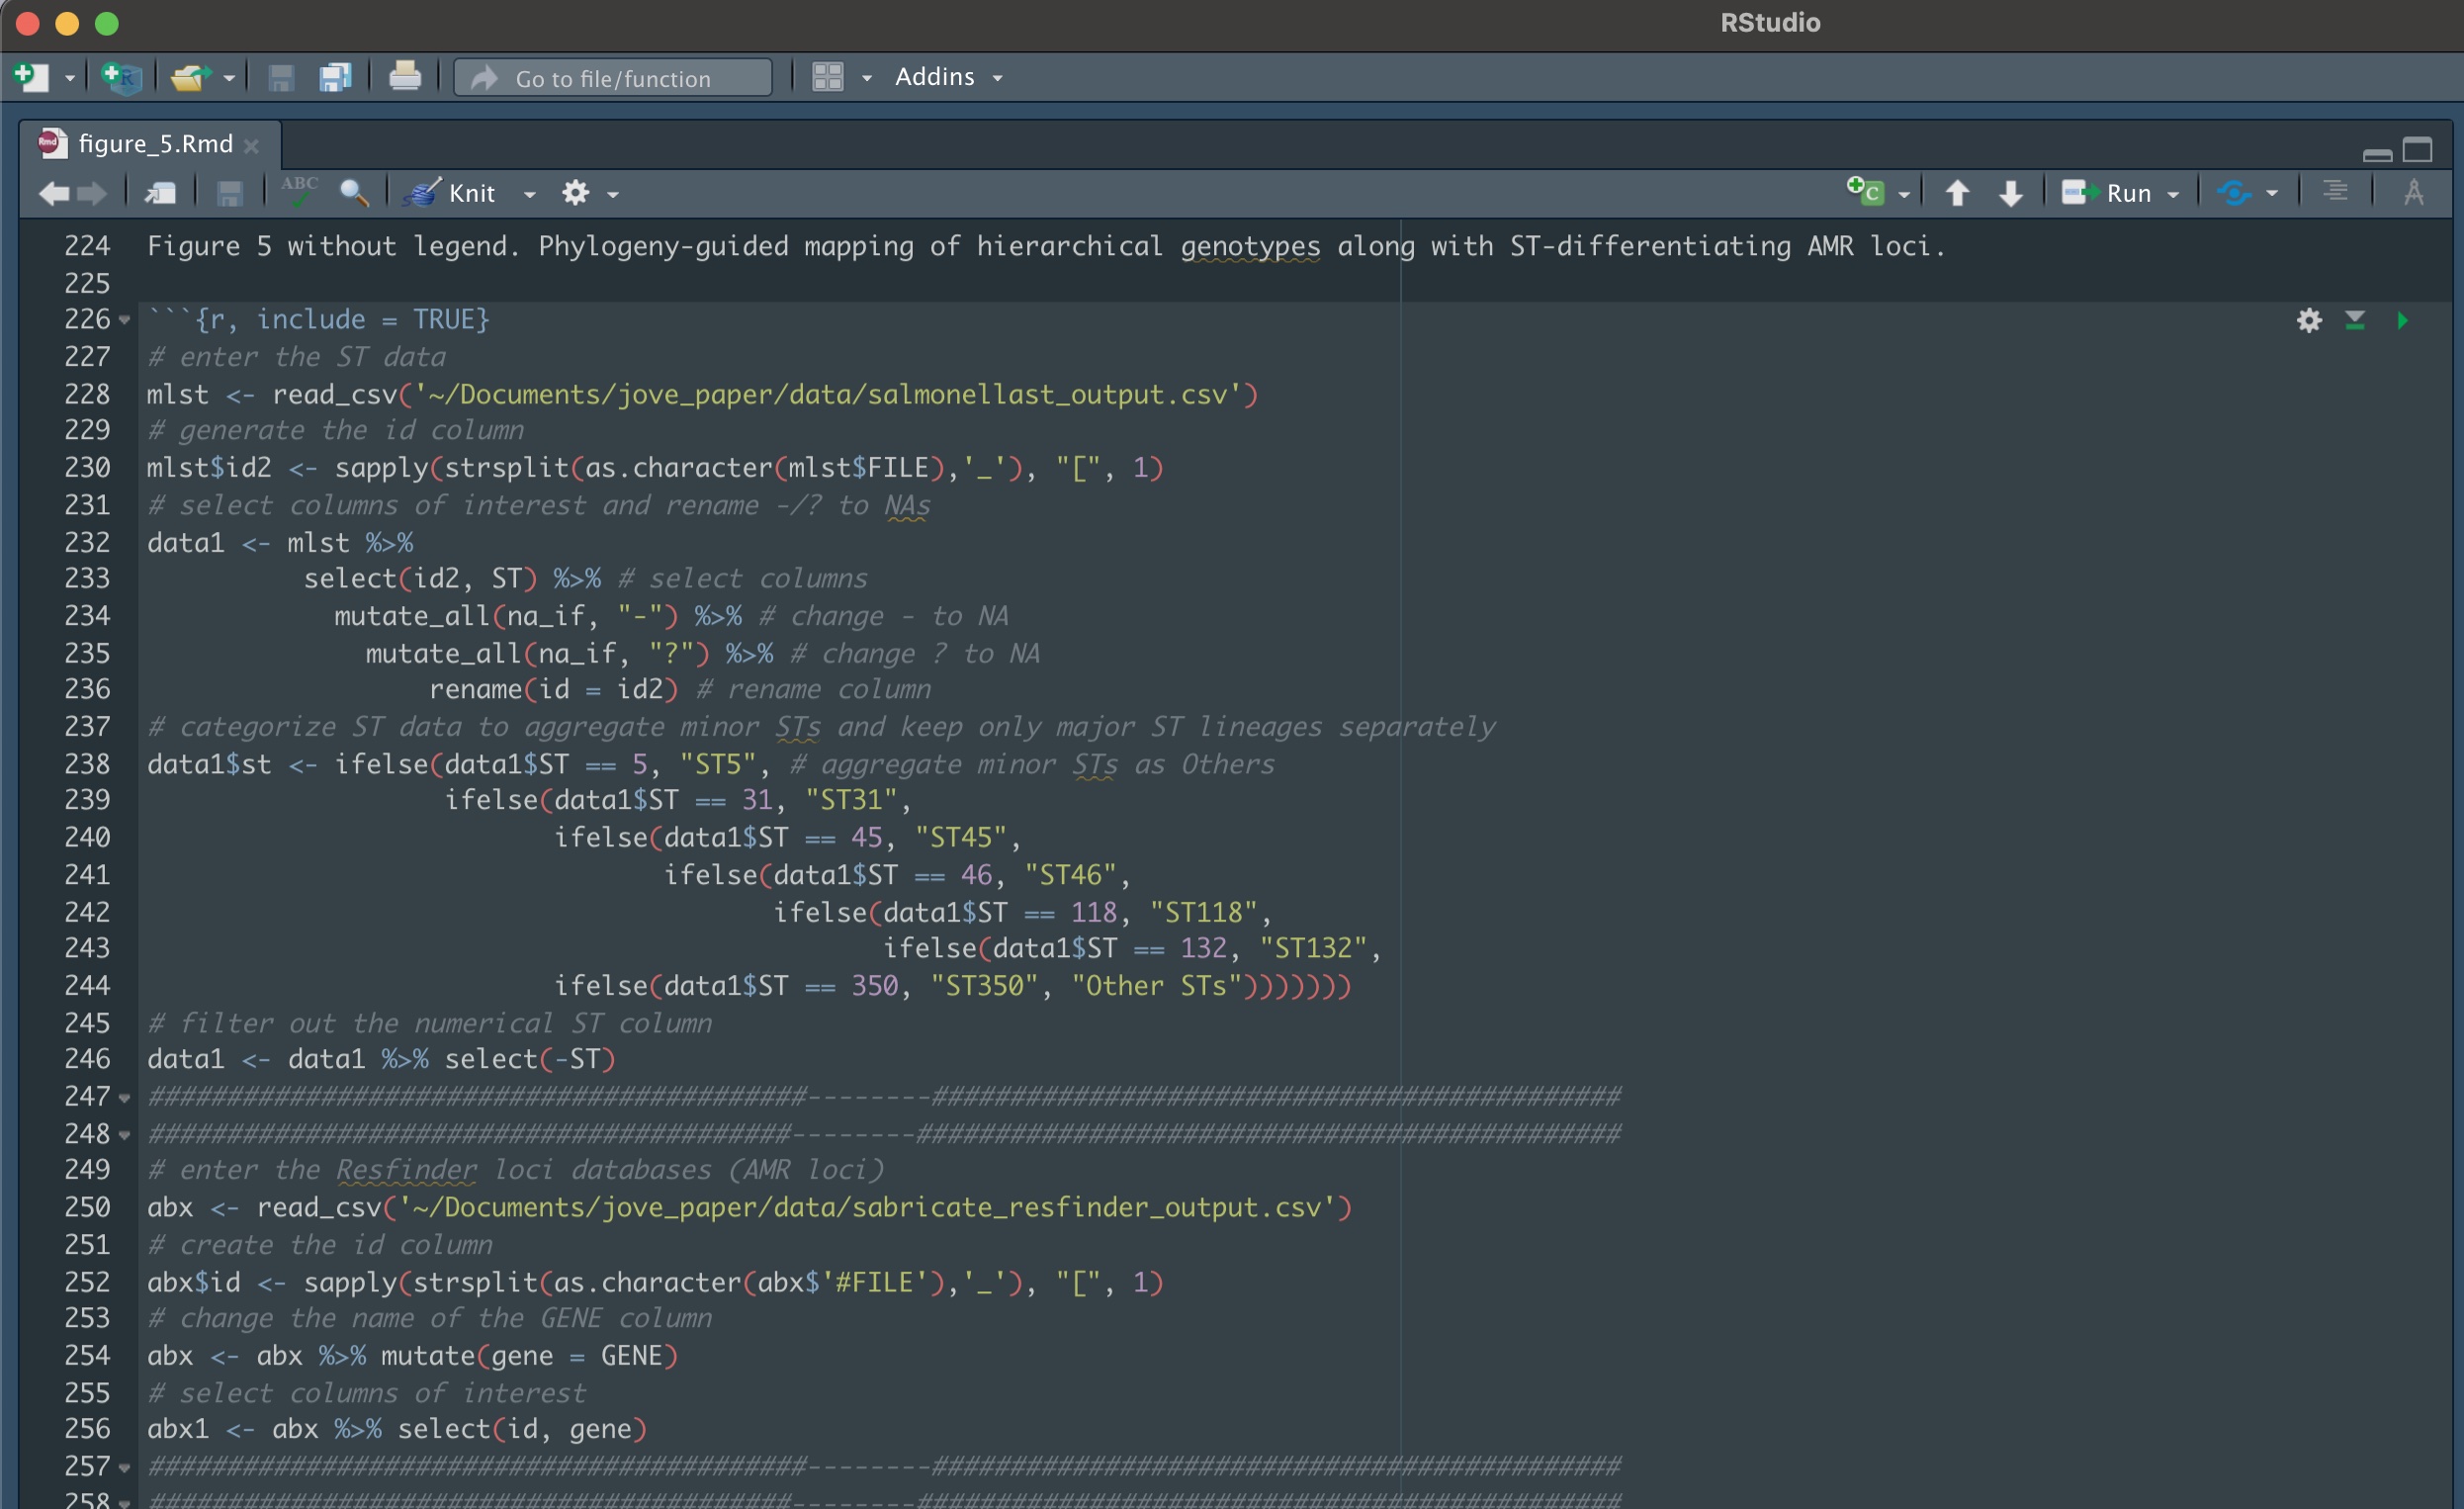2464x1509 pixels.
Task: Click the Show in new window icon
Action: click(x=160, y=193)
